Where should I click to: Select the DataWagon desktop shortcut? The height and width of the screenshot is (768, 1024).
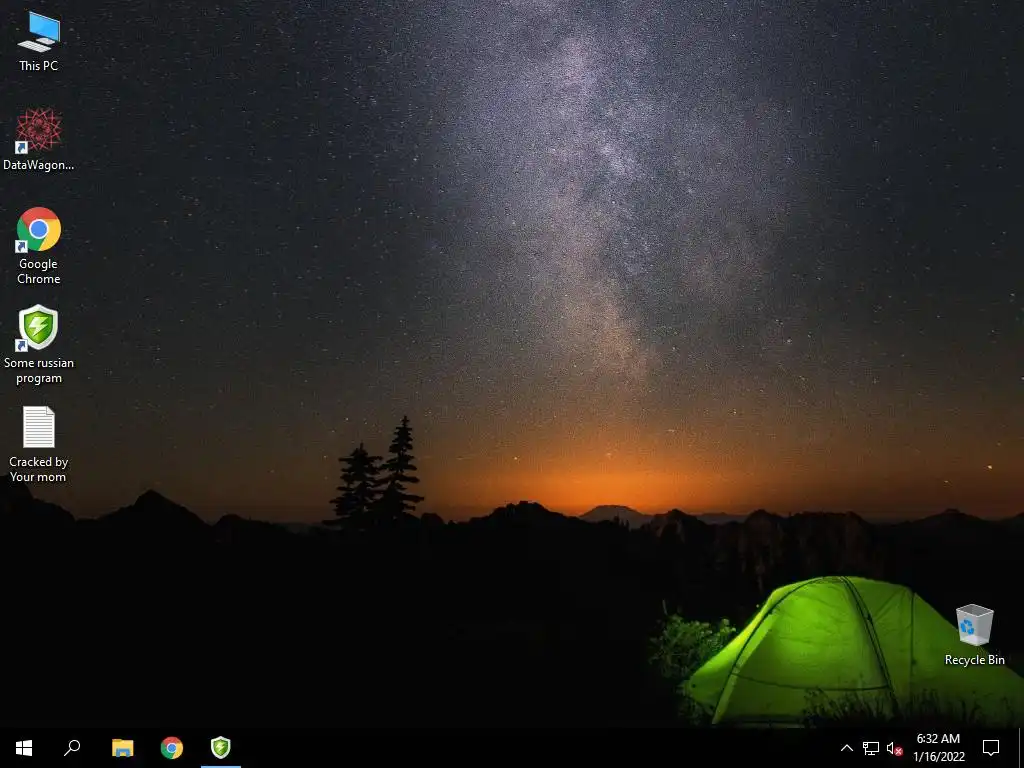(x=39, y=140)
